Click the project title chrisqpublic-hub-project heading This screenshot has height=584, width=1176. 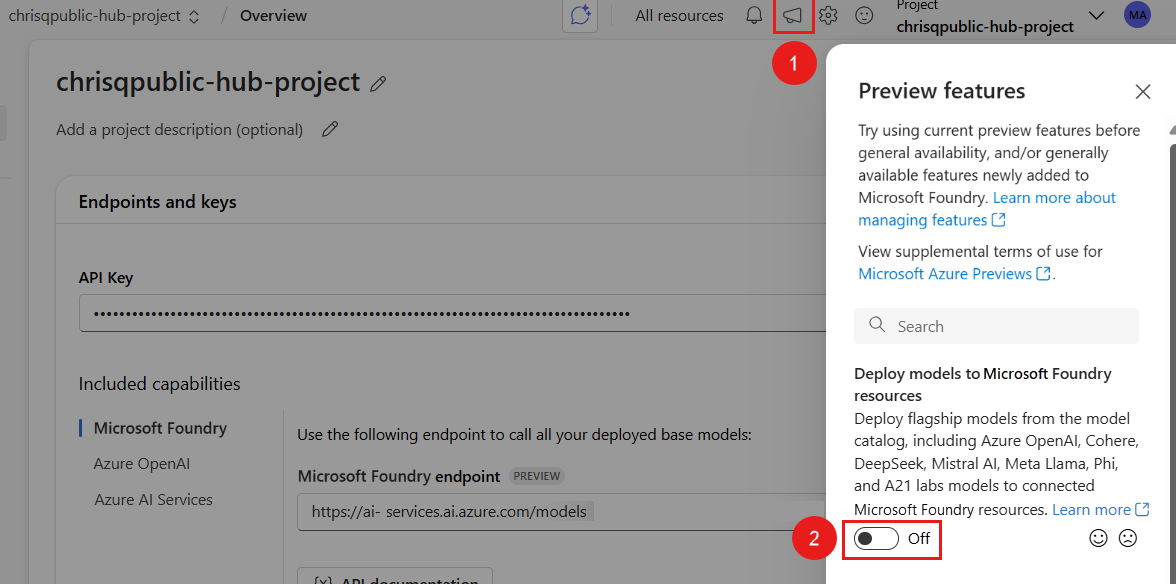click(x=208, y=82)
